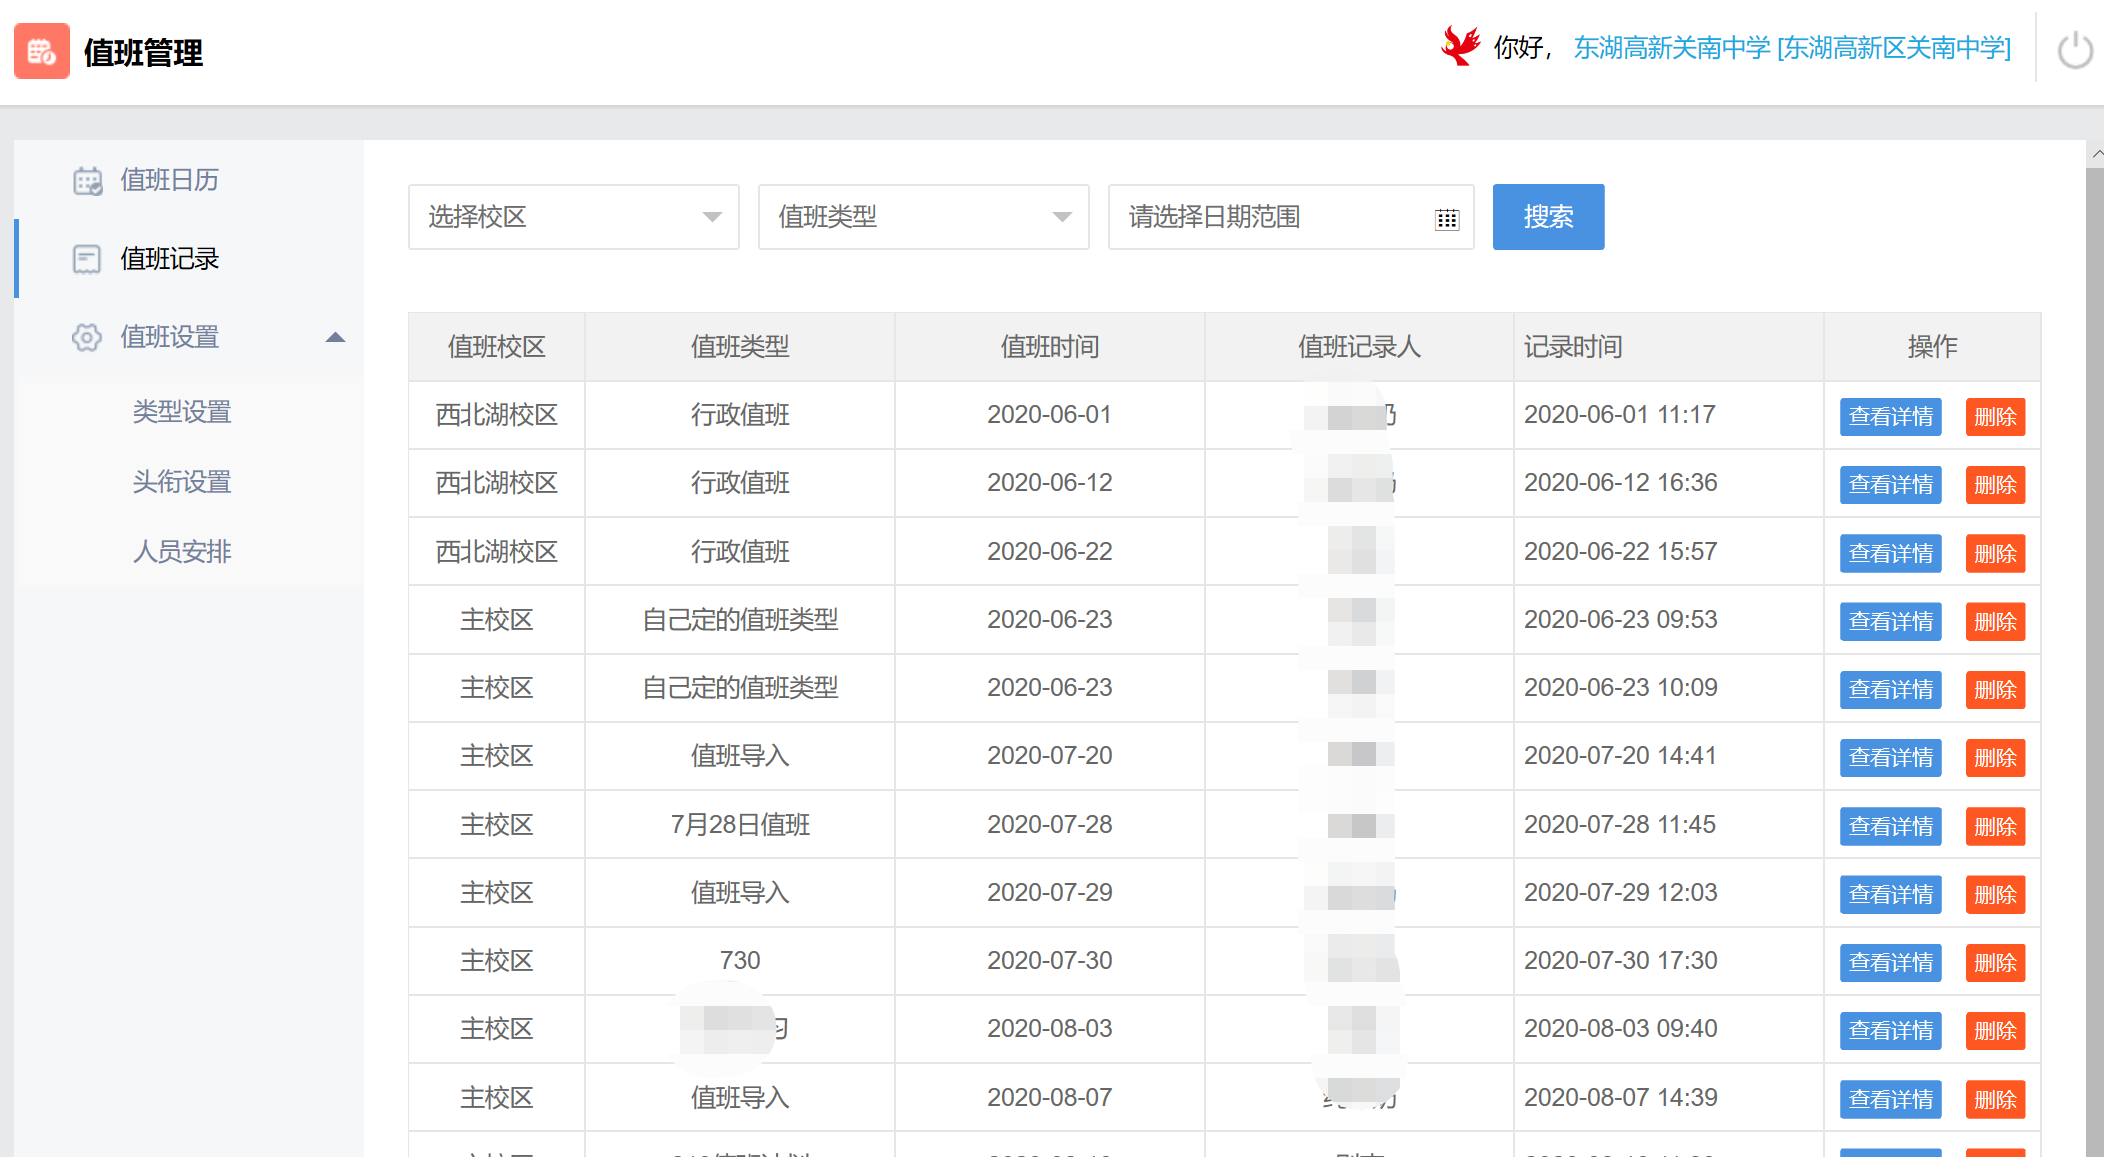Collapse the 值班设置 submenu arrow

(x=335, y=338)
